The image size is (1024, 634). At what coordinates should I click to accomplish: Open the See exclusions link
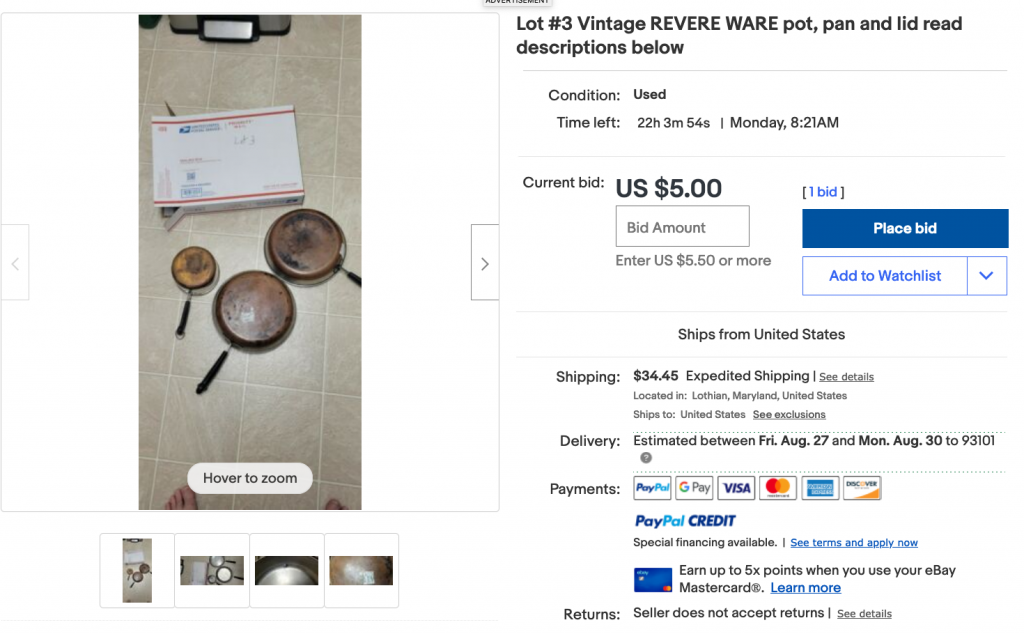point(789,415)
